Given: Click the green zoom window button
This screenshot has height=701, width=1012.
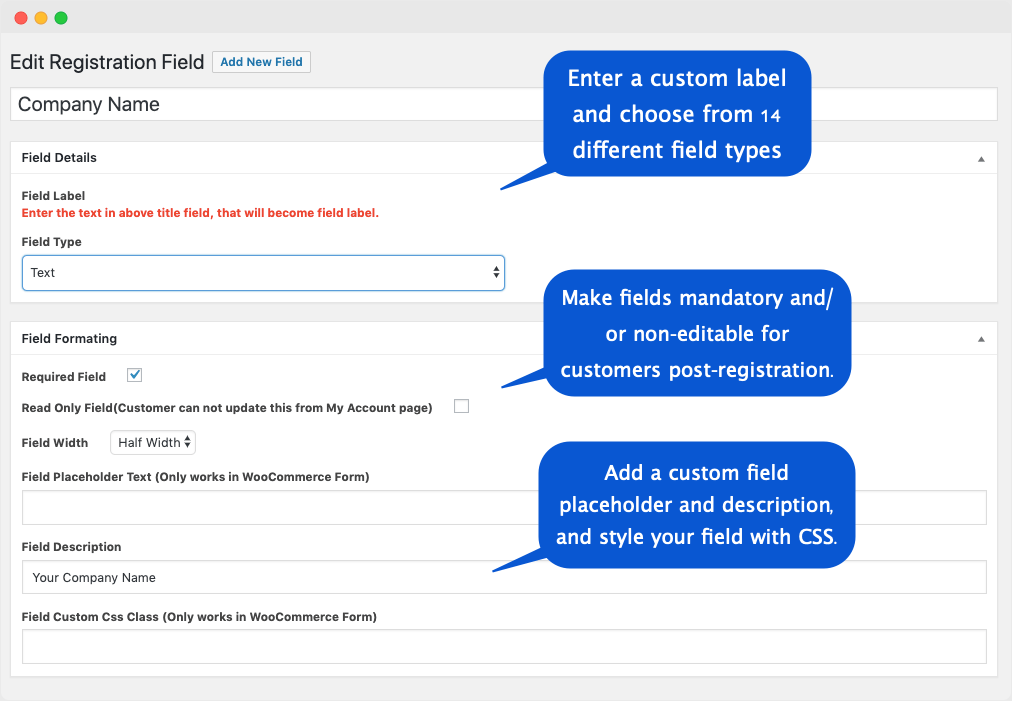Looking at the screenshot, I should click(61, 17).
